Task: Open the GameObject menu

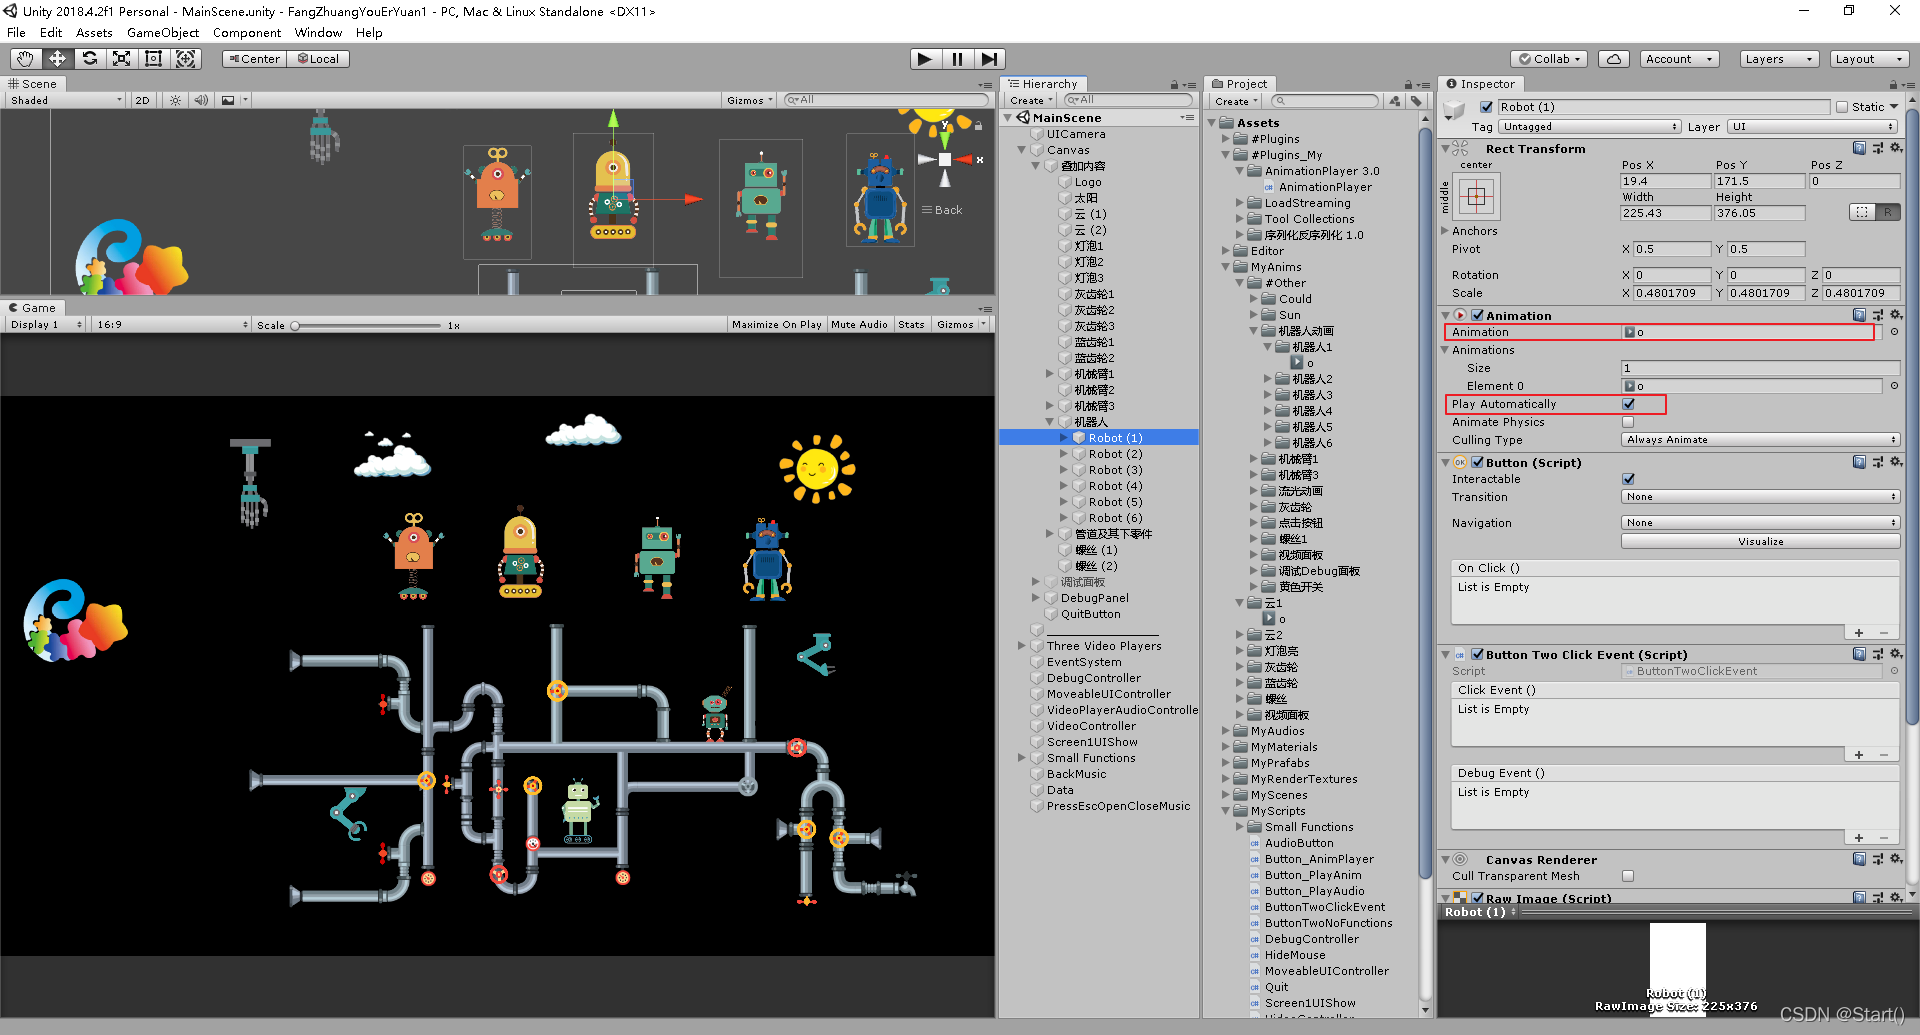Action: click(x=163, y=33)
